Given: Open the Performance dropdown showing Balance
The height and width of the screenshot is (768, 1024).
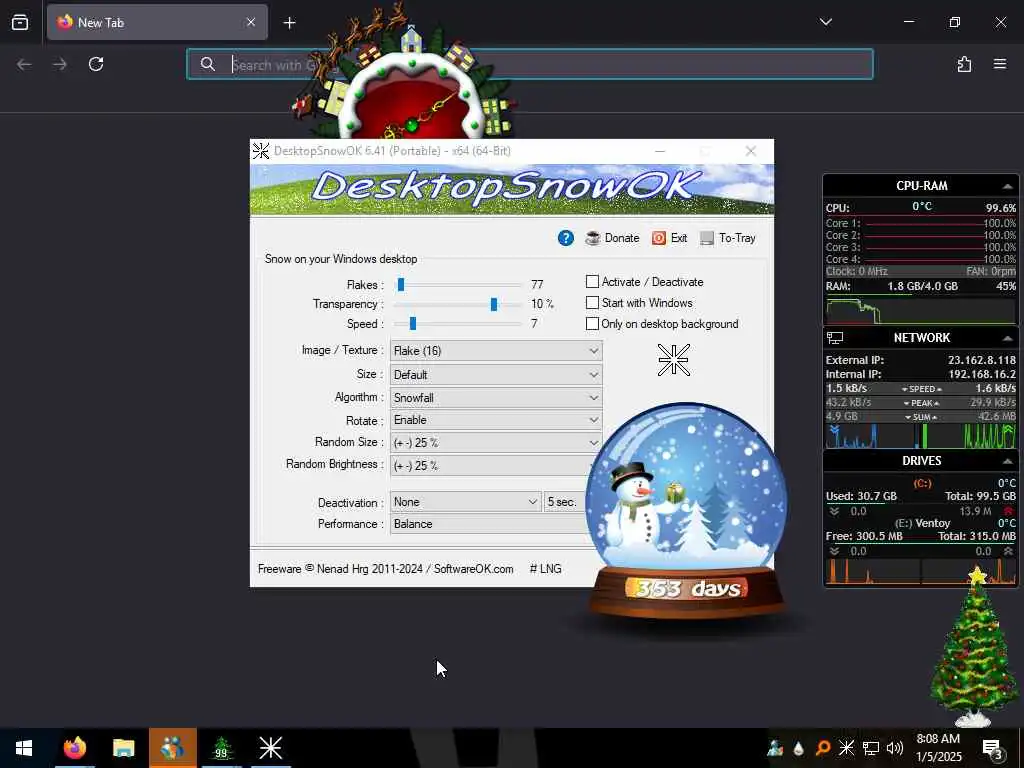Looking at the screenshot, I should [x=490, y=524].
